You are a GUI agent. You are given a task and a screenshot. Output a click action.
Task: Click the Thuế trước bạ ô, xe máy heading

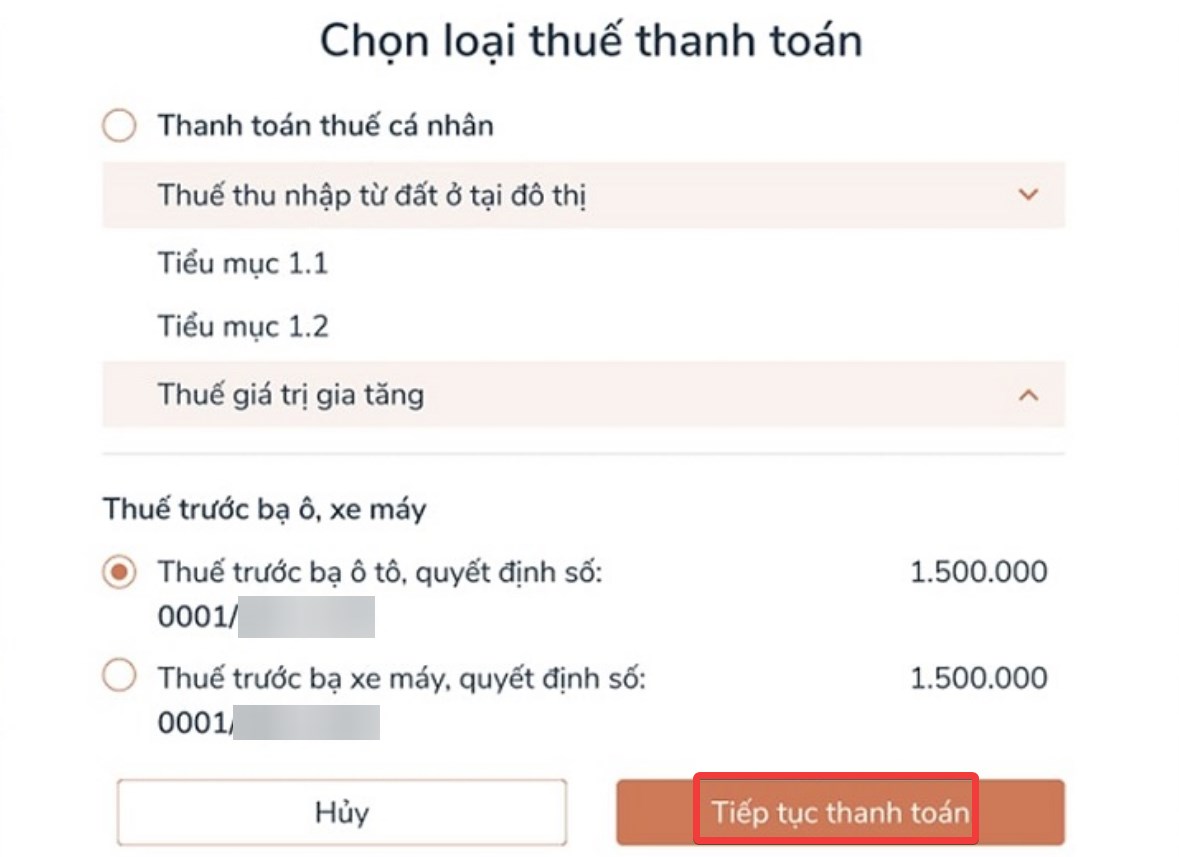click(262, 508)
